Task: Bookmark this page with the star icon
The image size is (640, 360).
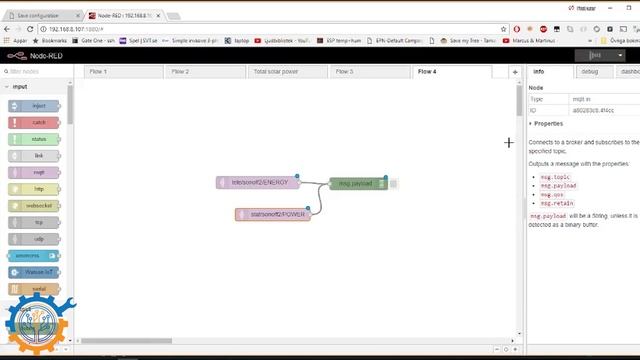Action: click(503, 29)
